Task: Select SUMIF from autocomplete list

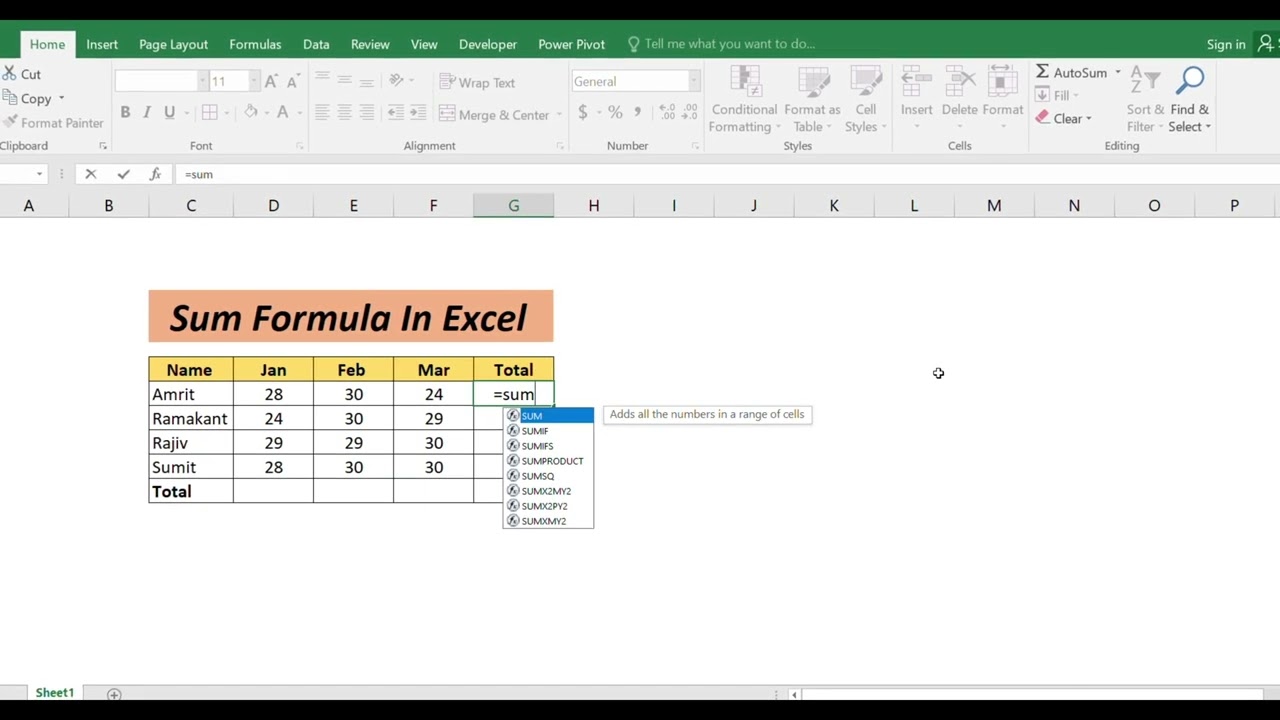Action: click(x=548, y=431)
